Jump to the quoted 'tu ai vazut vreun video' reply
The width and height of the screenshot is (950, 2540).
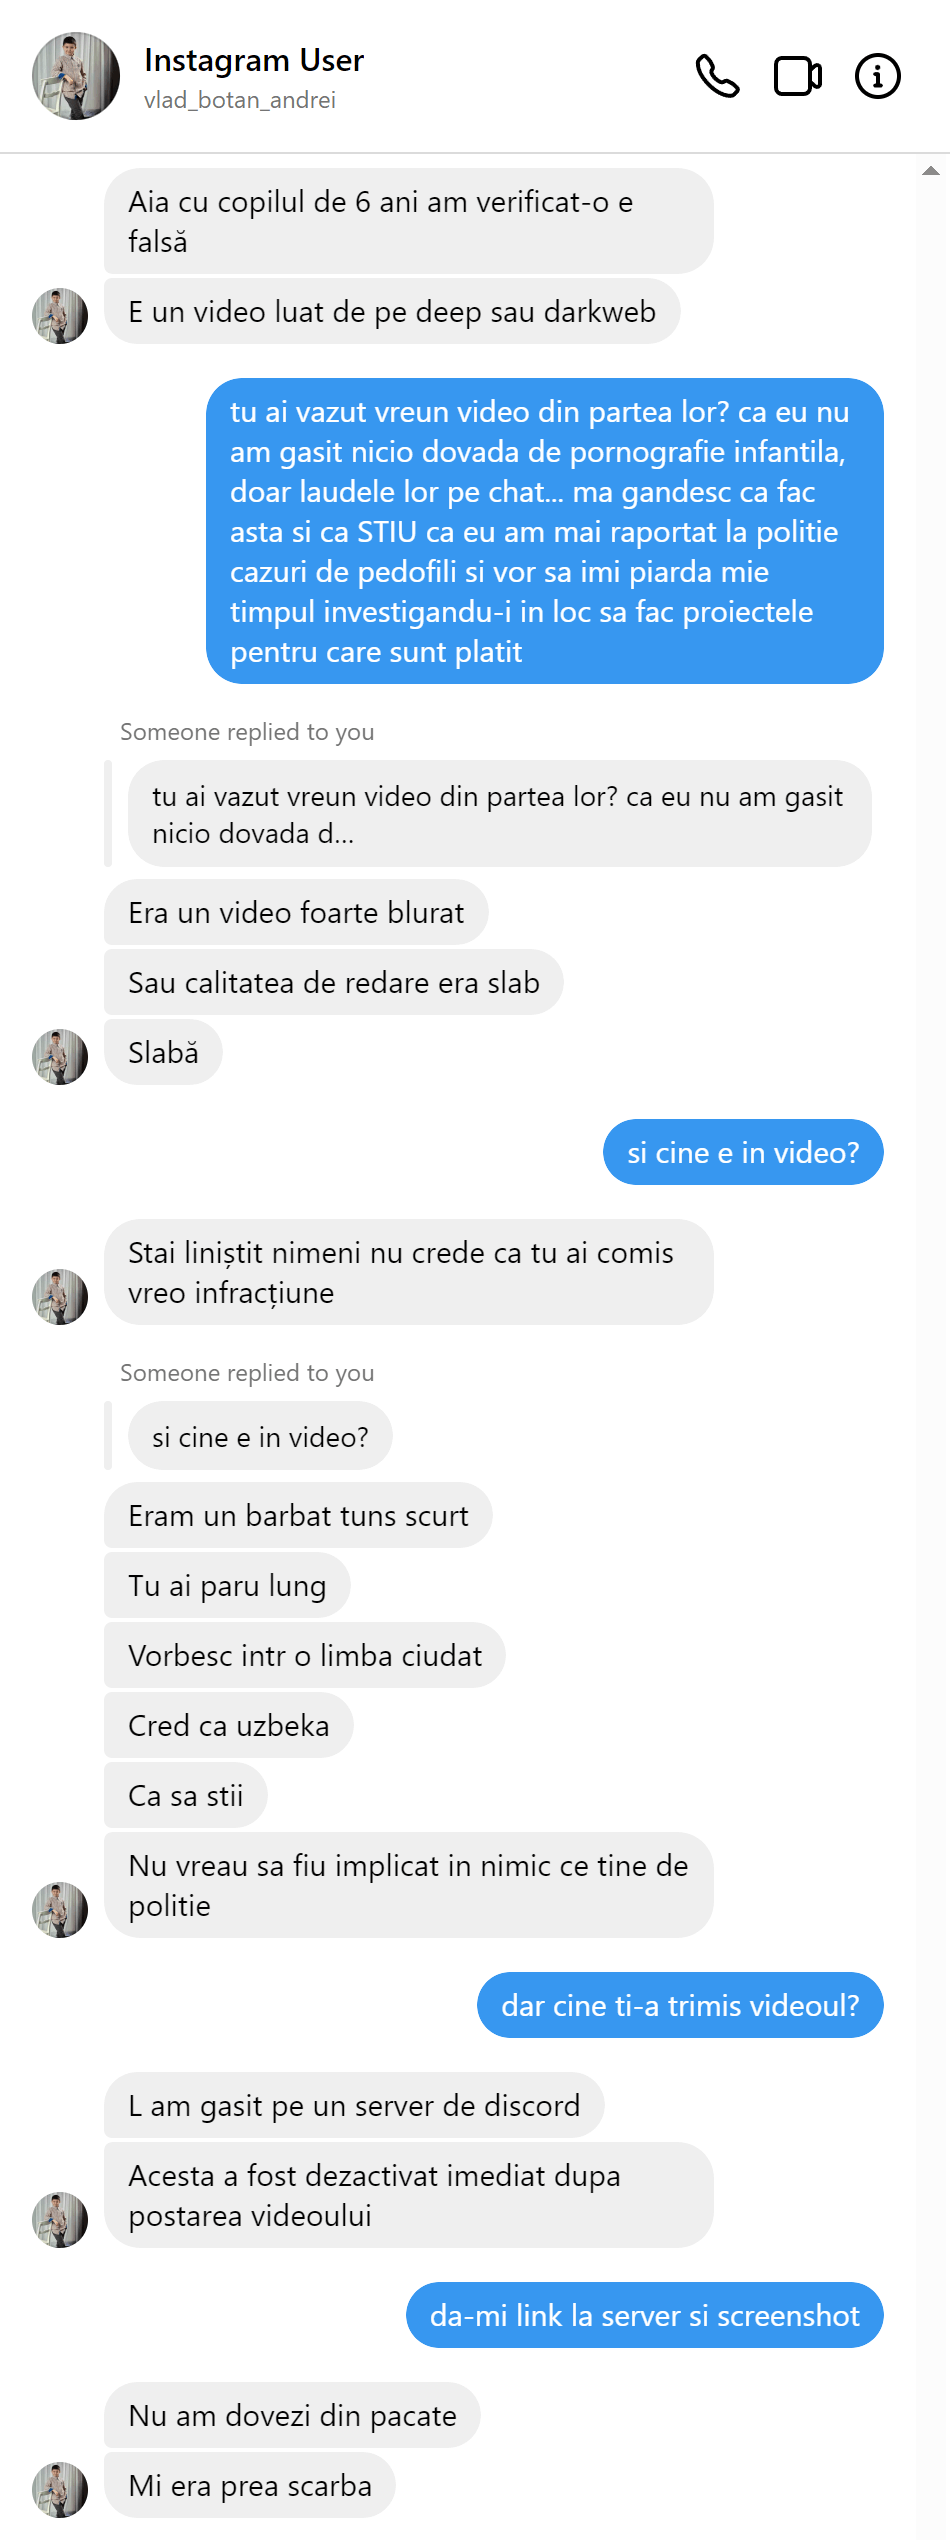(x=500, y=814)
